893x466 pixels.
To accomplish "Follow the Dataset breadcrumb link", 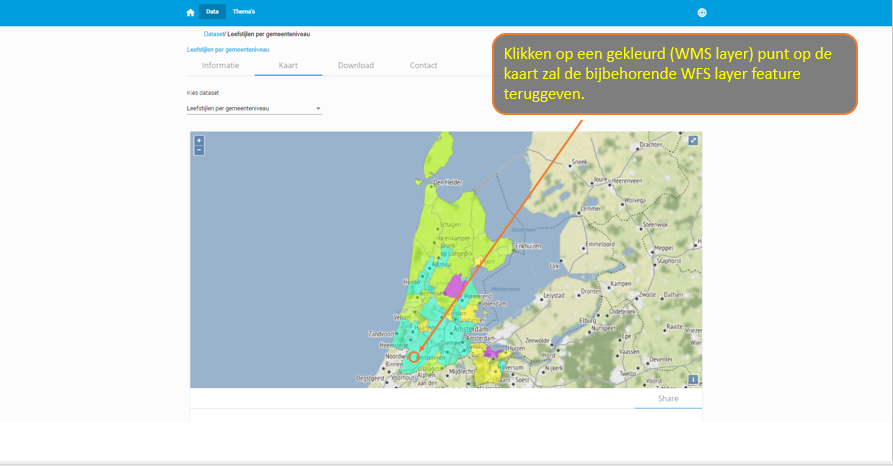I will coord(214,34).
